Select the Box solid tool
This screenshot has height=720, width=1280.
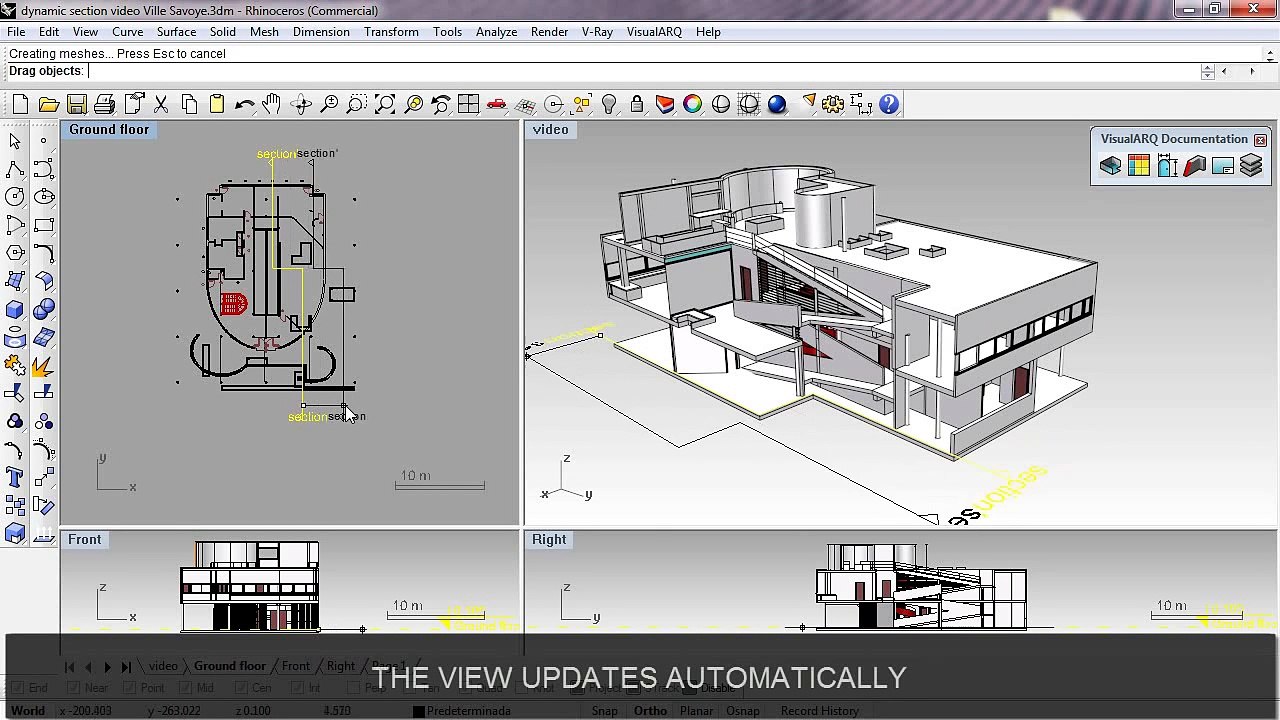click(x=15, y=309)
